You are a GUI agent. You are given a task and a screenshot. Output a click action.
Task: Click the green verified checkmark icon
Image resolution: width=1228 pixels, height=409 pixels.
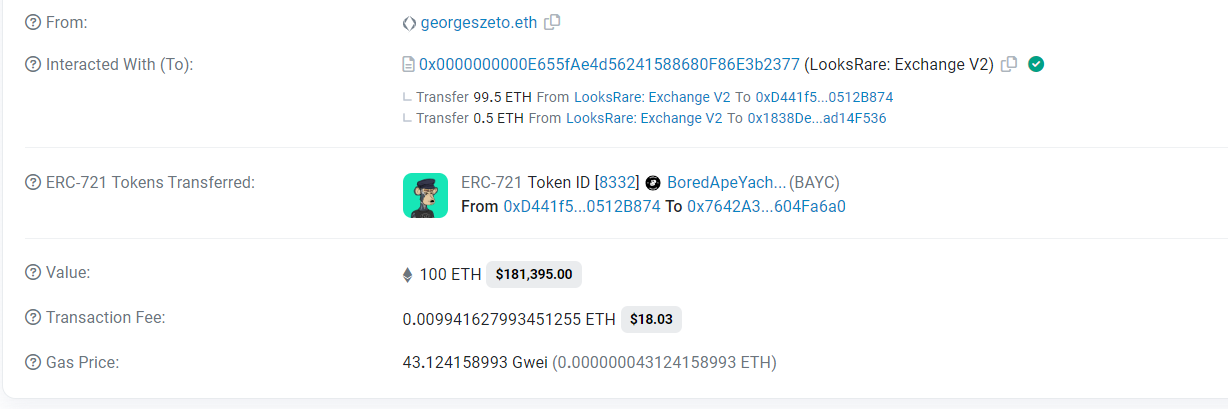pos(1037,64)
